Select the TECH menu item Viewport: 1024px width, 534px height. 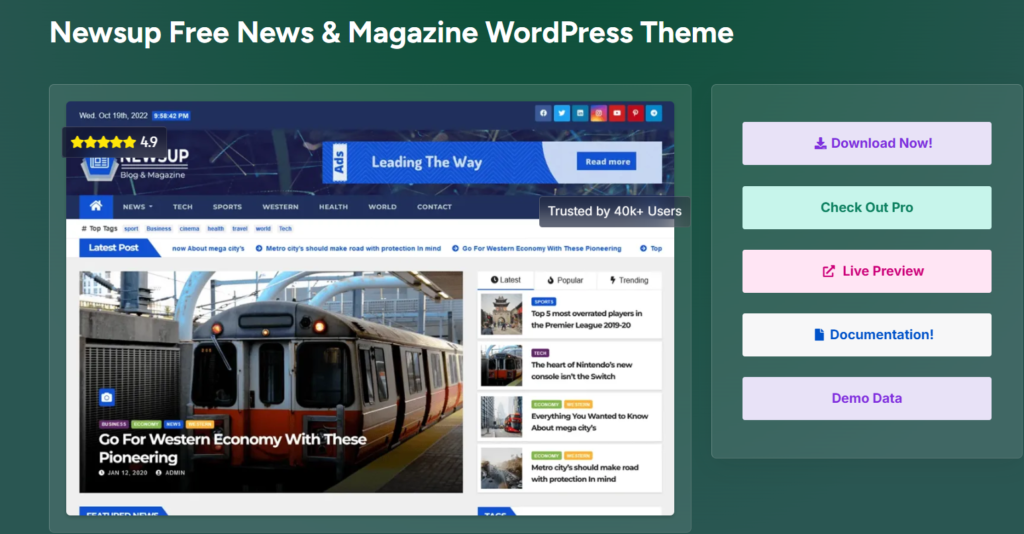coord(183,207)
